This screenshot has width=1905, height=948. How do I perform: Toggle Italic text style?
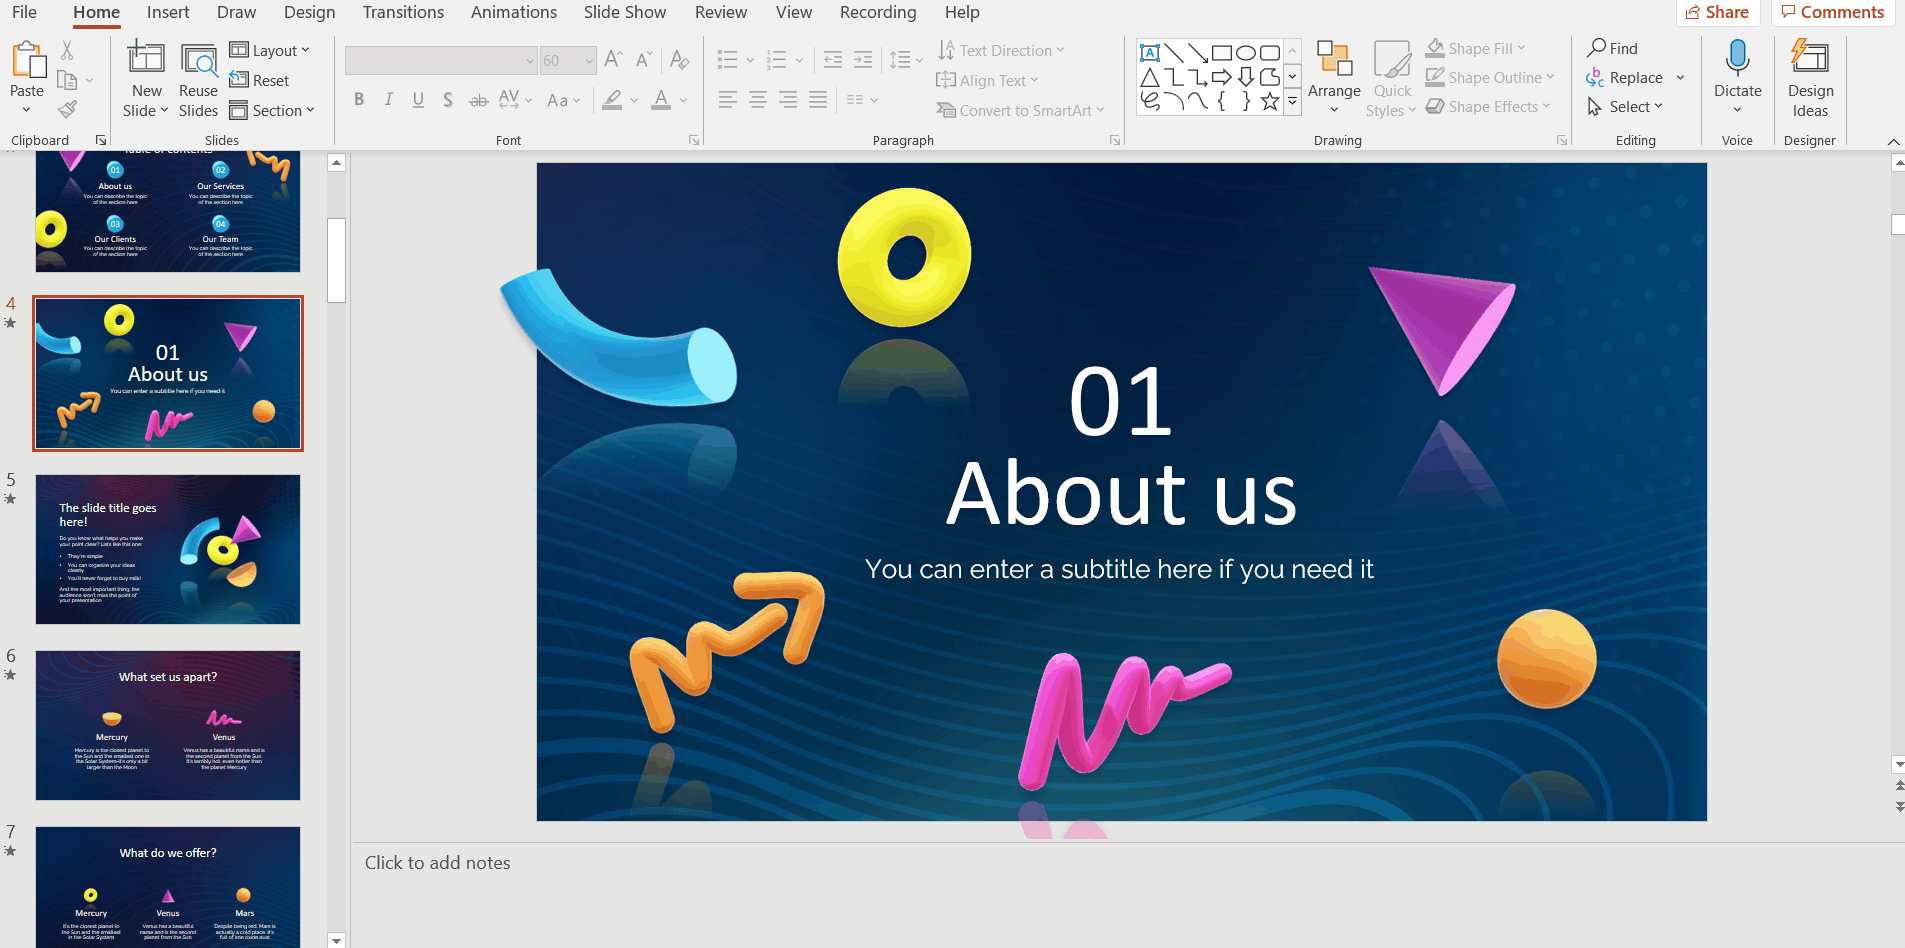tap(389, 99)
